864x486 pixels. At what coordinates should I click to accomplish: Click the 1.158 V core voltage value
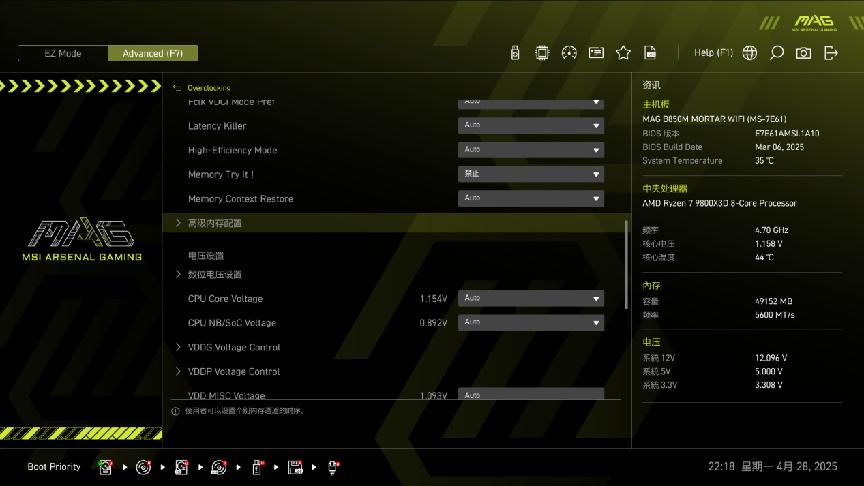[769, 244]
